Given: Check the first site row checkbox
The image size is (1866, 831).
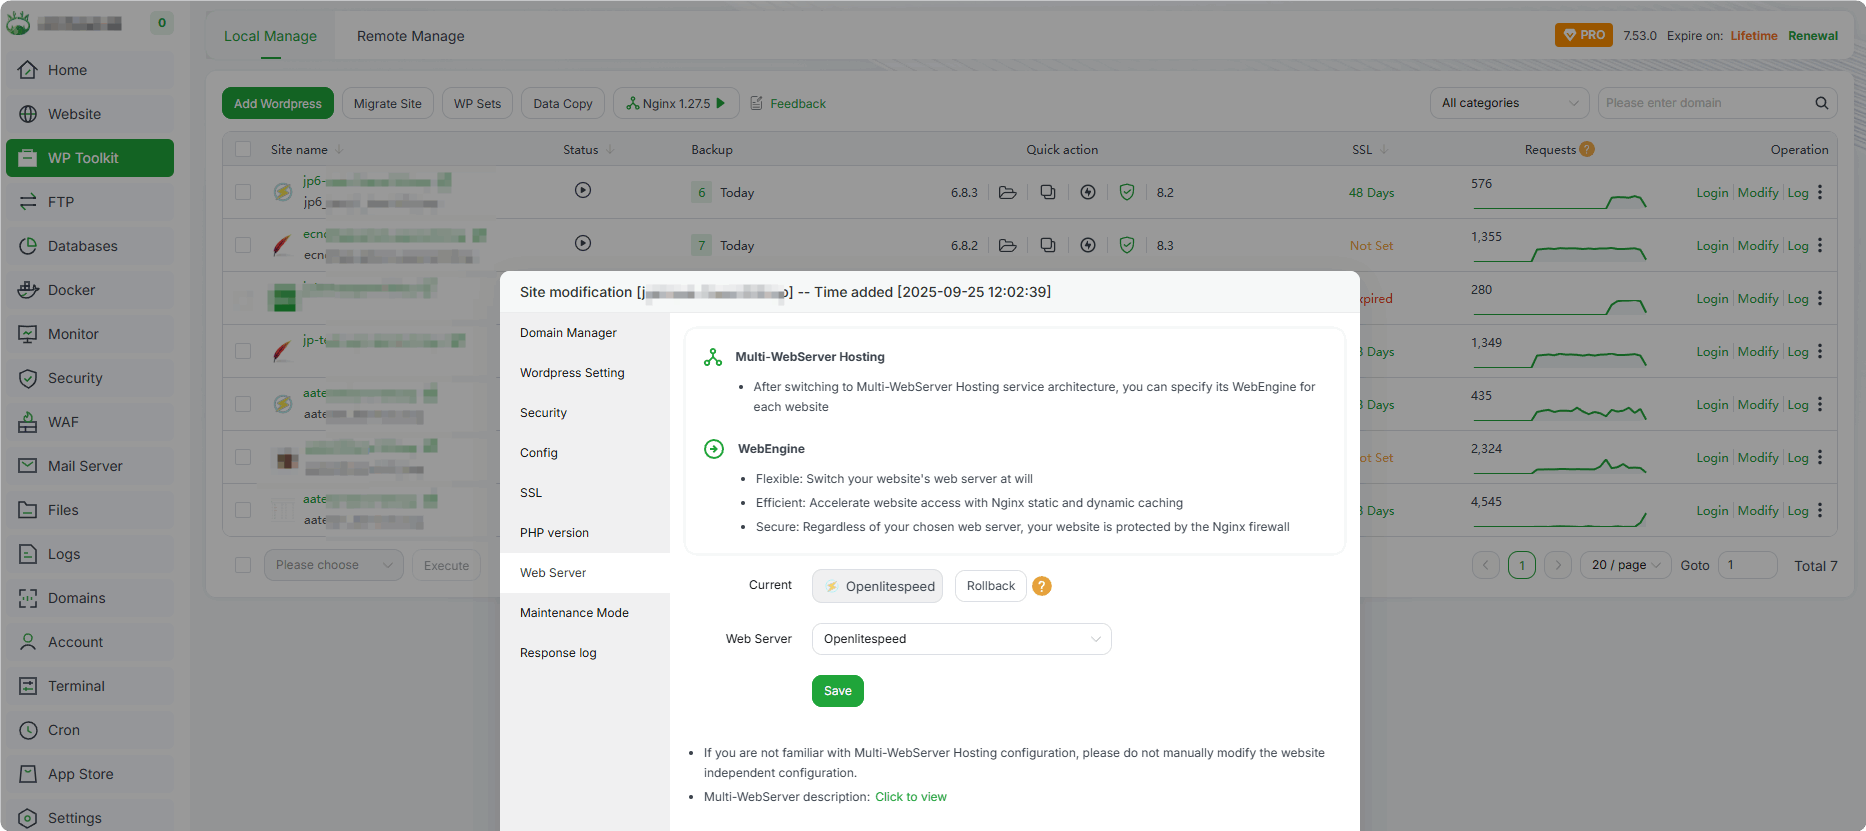Looking at the screenshot, I should click(243, 192).
